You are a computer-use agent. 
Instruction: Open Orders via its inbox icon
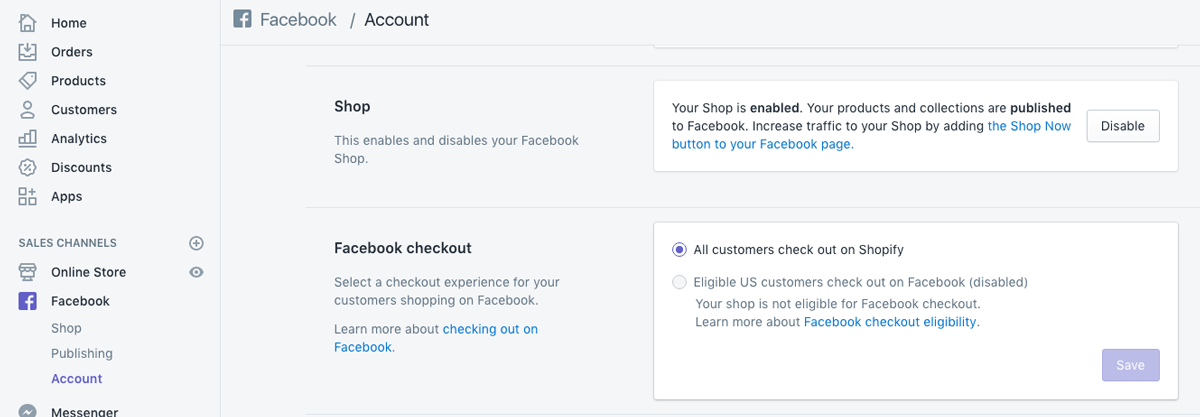(28, 52)
